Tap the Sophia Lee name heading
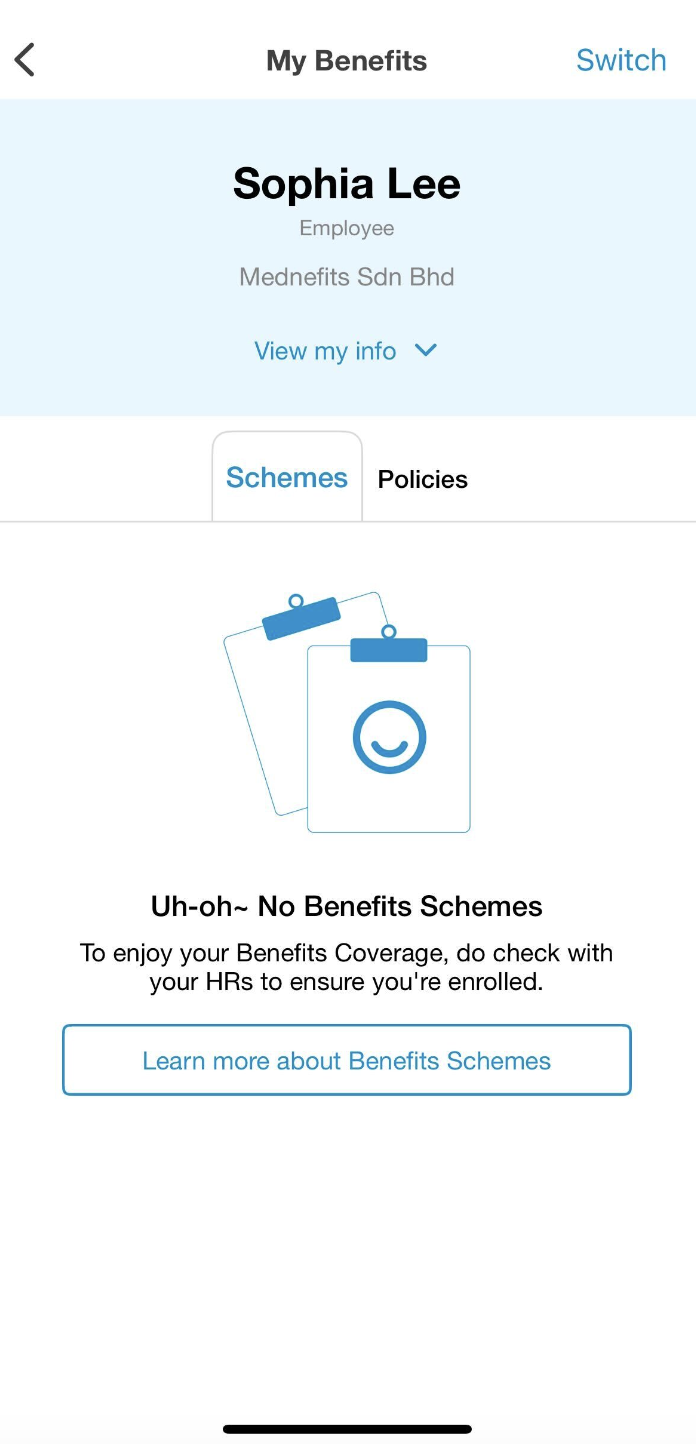The height and width of the screenshot is (1444, 696). tap(347, 184)
